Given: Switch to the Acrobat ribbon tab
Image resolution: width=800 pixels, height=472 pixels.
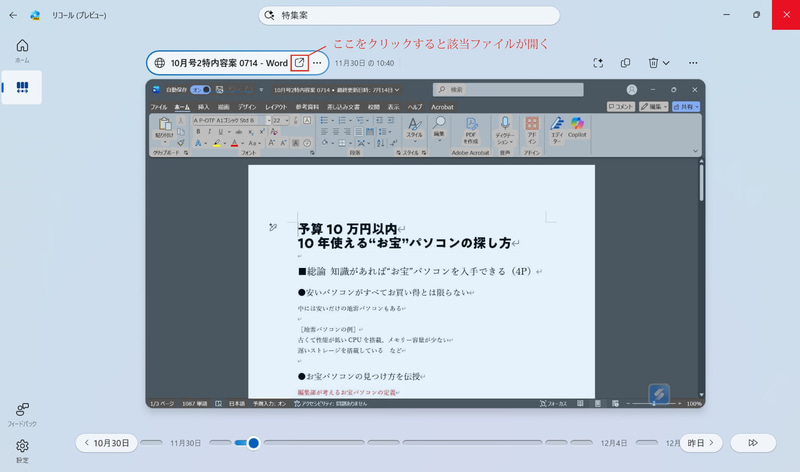Looking at the screenshot, I should [442, 107].
